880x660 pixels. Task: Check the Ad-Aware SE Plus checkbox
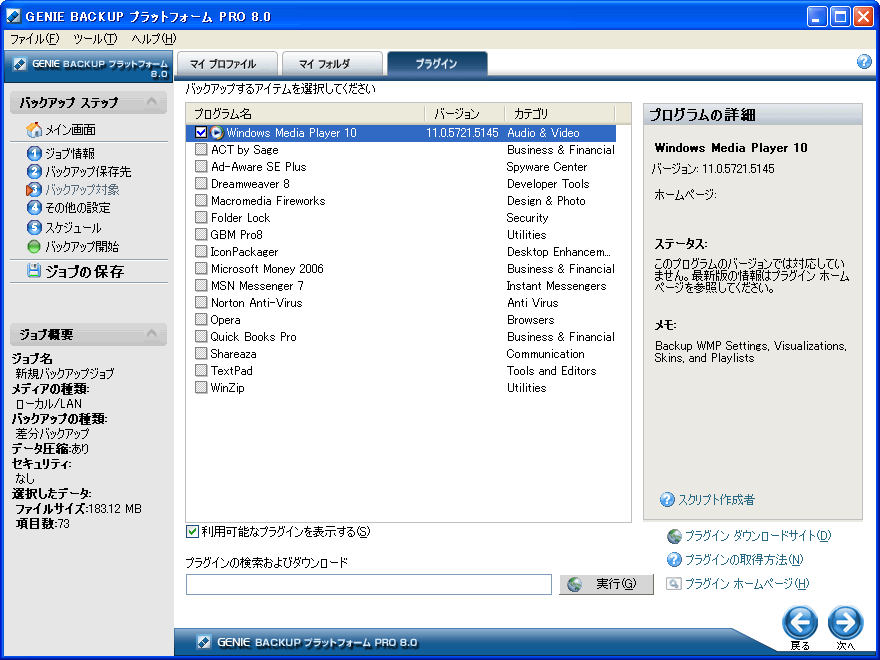[x=201, y=166]
